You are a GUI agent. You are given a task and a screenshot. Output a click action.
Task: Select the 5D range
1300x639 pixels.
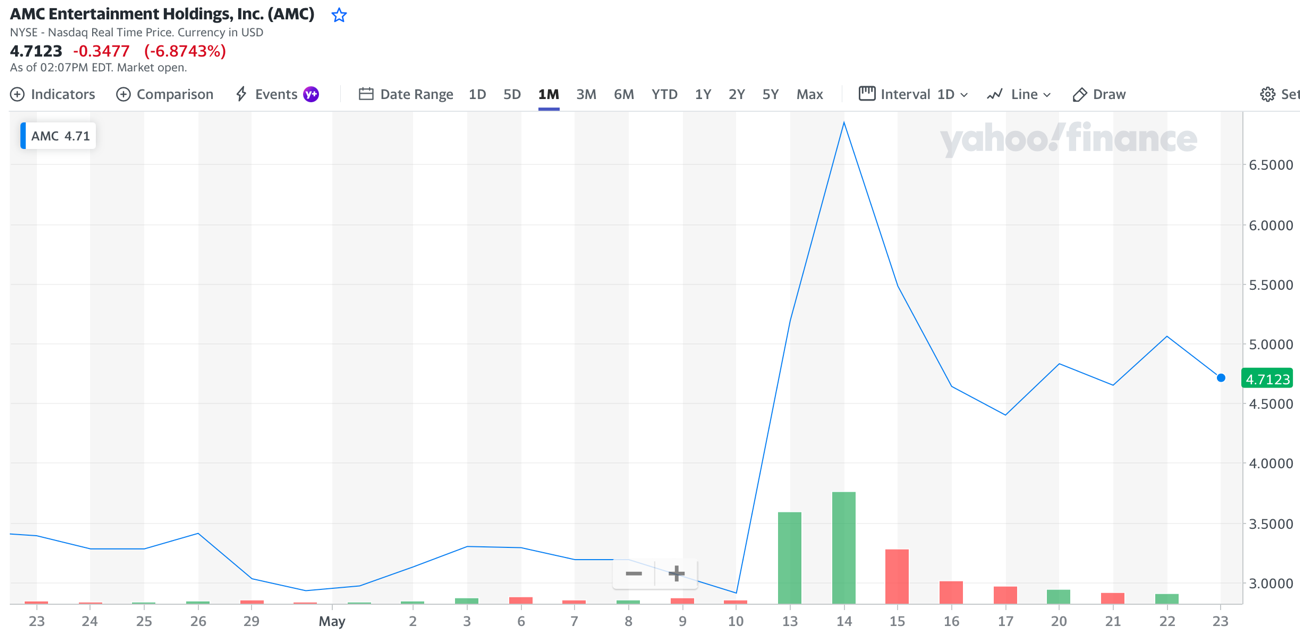coord(512,94)
